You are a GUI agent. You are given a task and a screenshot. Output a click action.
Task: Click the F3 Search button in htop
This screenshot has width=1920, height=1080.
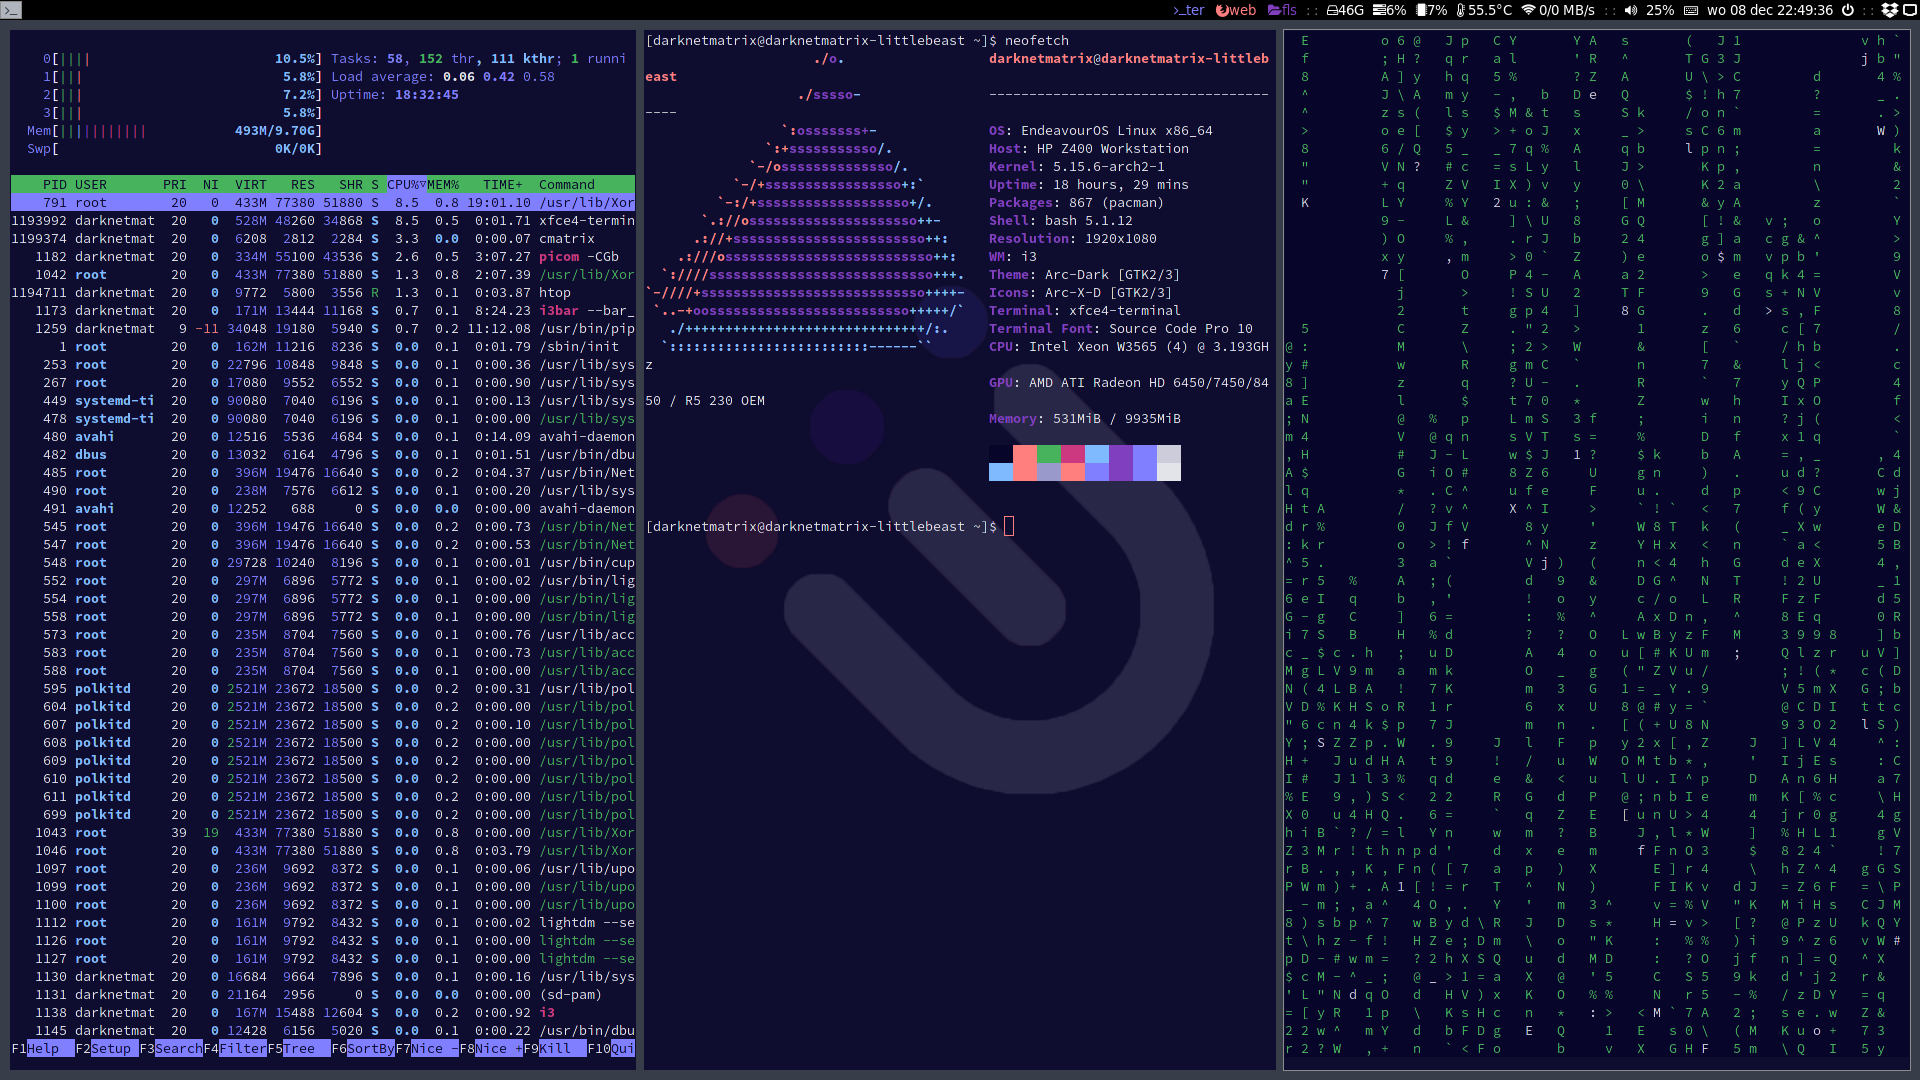point(171,1049)
